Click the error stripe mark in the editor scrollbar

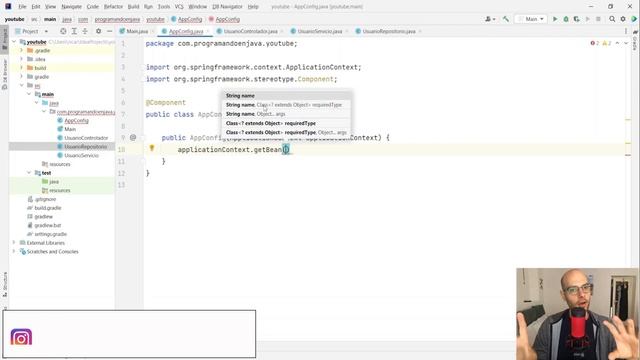click(x=628, y=155)
